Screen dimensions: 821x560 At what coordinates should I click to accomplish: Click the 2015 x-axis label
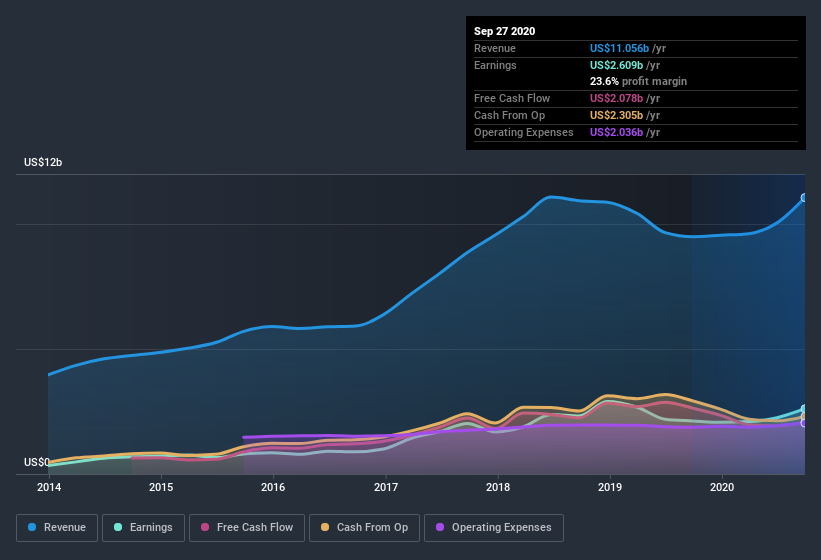pos(161,487)
